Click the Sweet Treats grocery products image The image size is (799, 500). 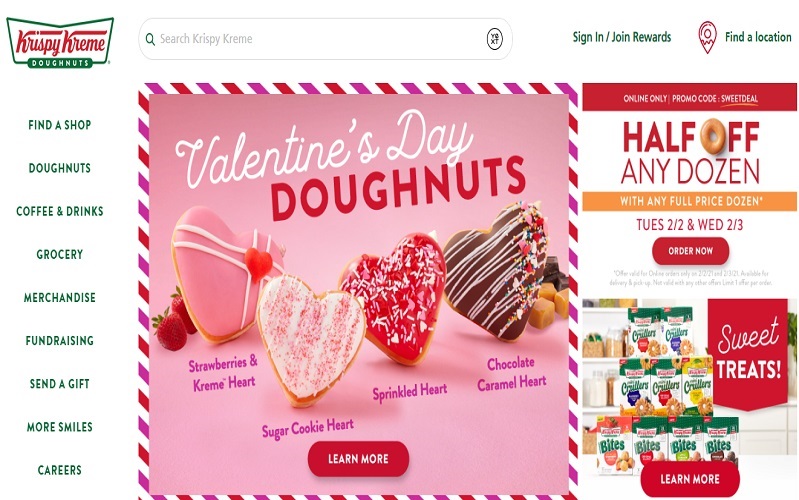point(689,387)
